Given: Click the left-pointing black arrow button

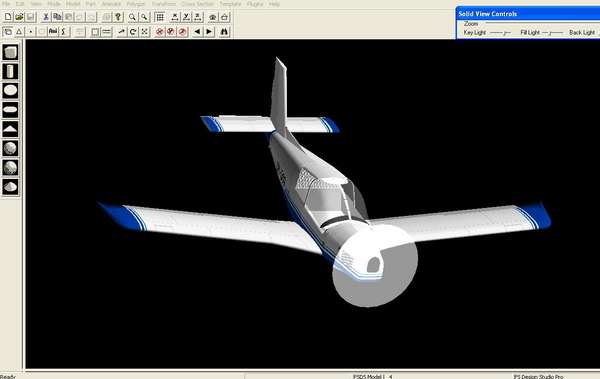Looking at the screenshot, I should (x=197, y=32).
